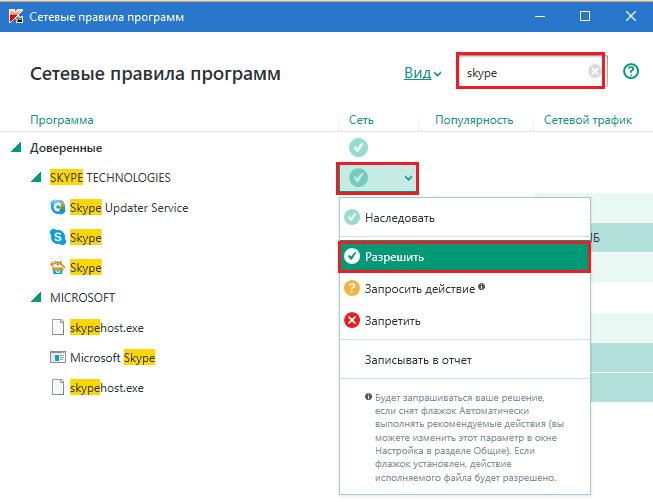
Task: Sort by the Программа column header
Action: click(62, 120)
